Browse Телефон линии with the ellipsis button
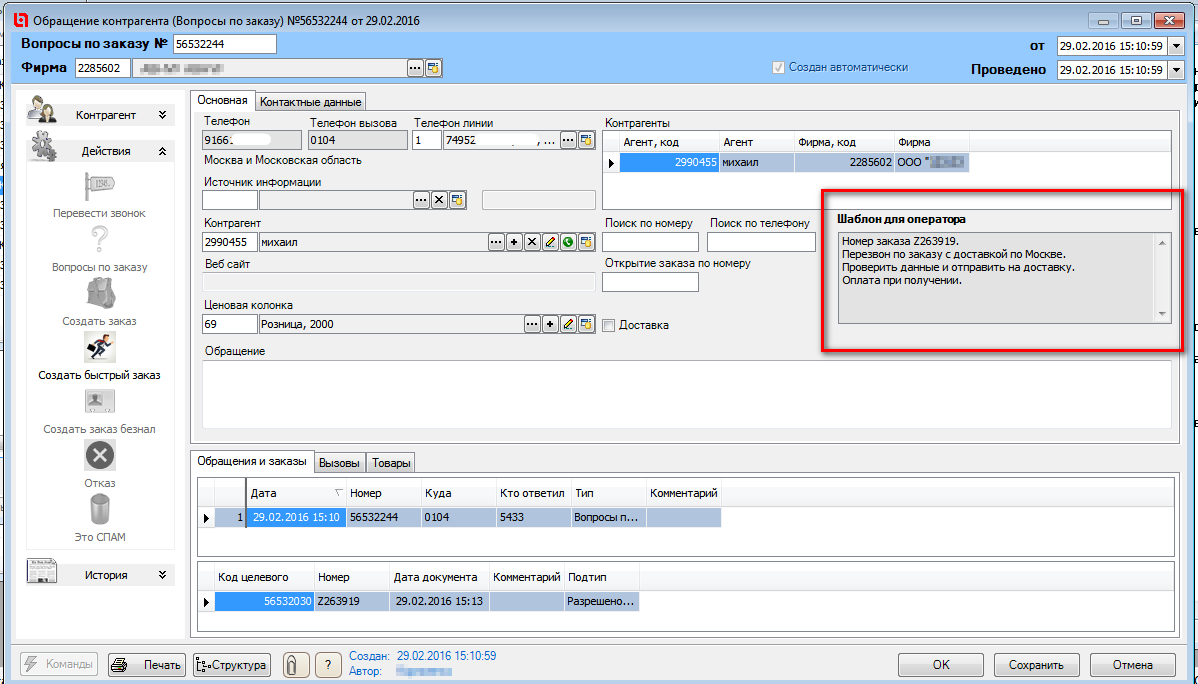Image resolution: width=1198 pixels, height=684 pixels. pos(568,140)
